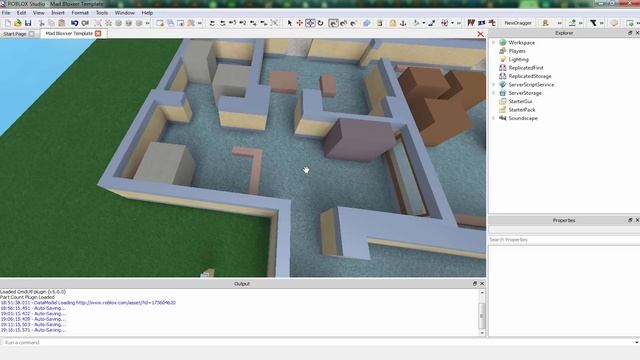
Task: Click the New file icon
Action: [x=8, y=23]
